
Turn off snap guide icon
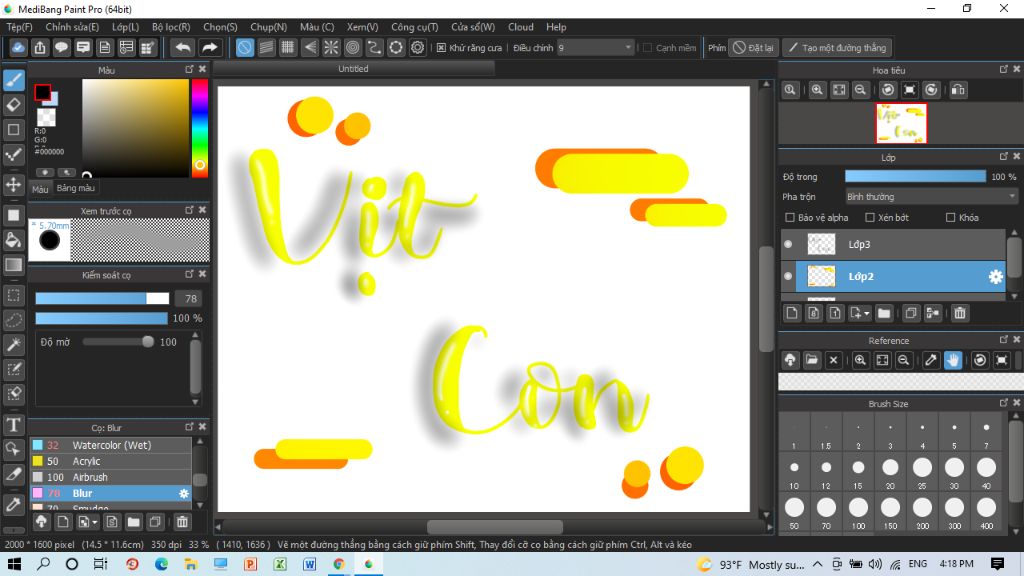coord(244,48)
